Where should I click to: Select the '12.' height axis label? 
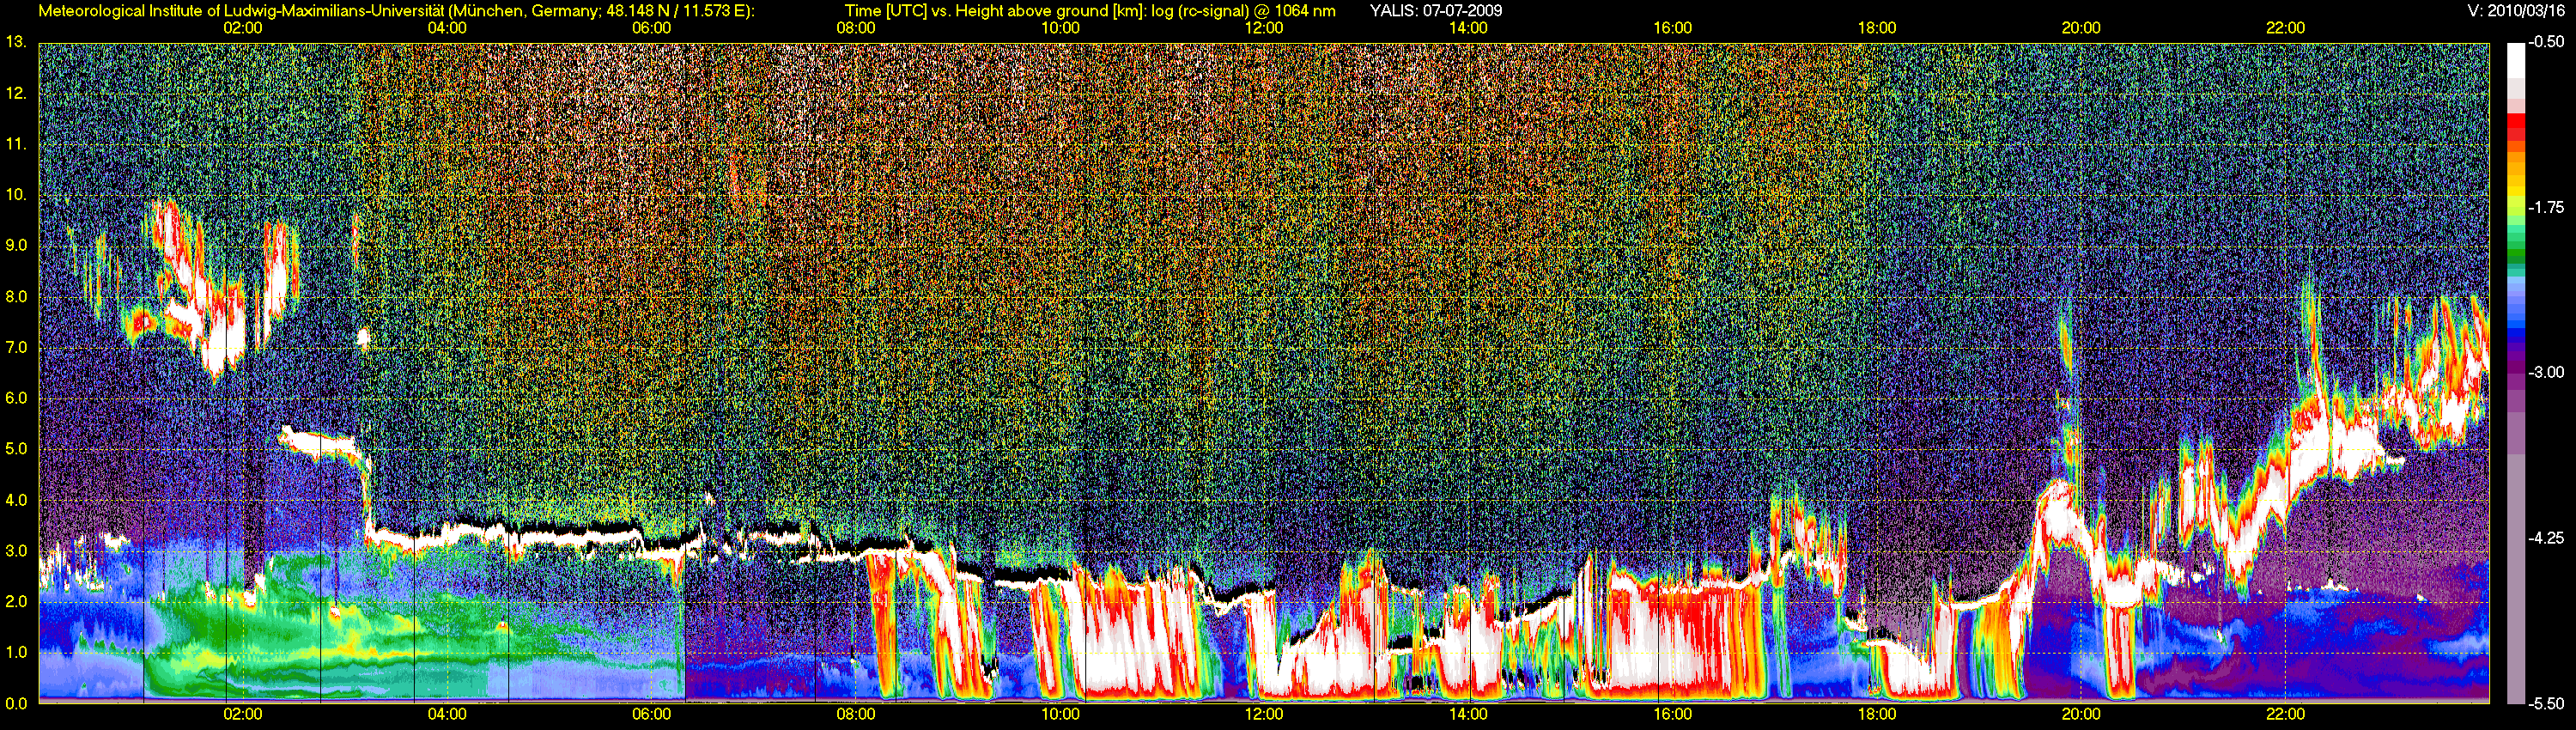(16, 93)
